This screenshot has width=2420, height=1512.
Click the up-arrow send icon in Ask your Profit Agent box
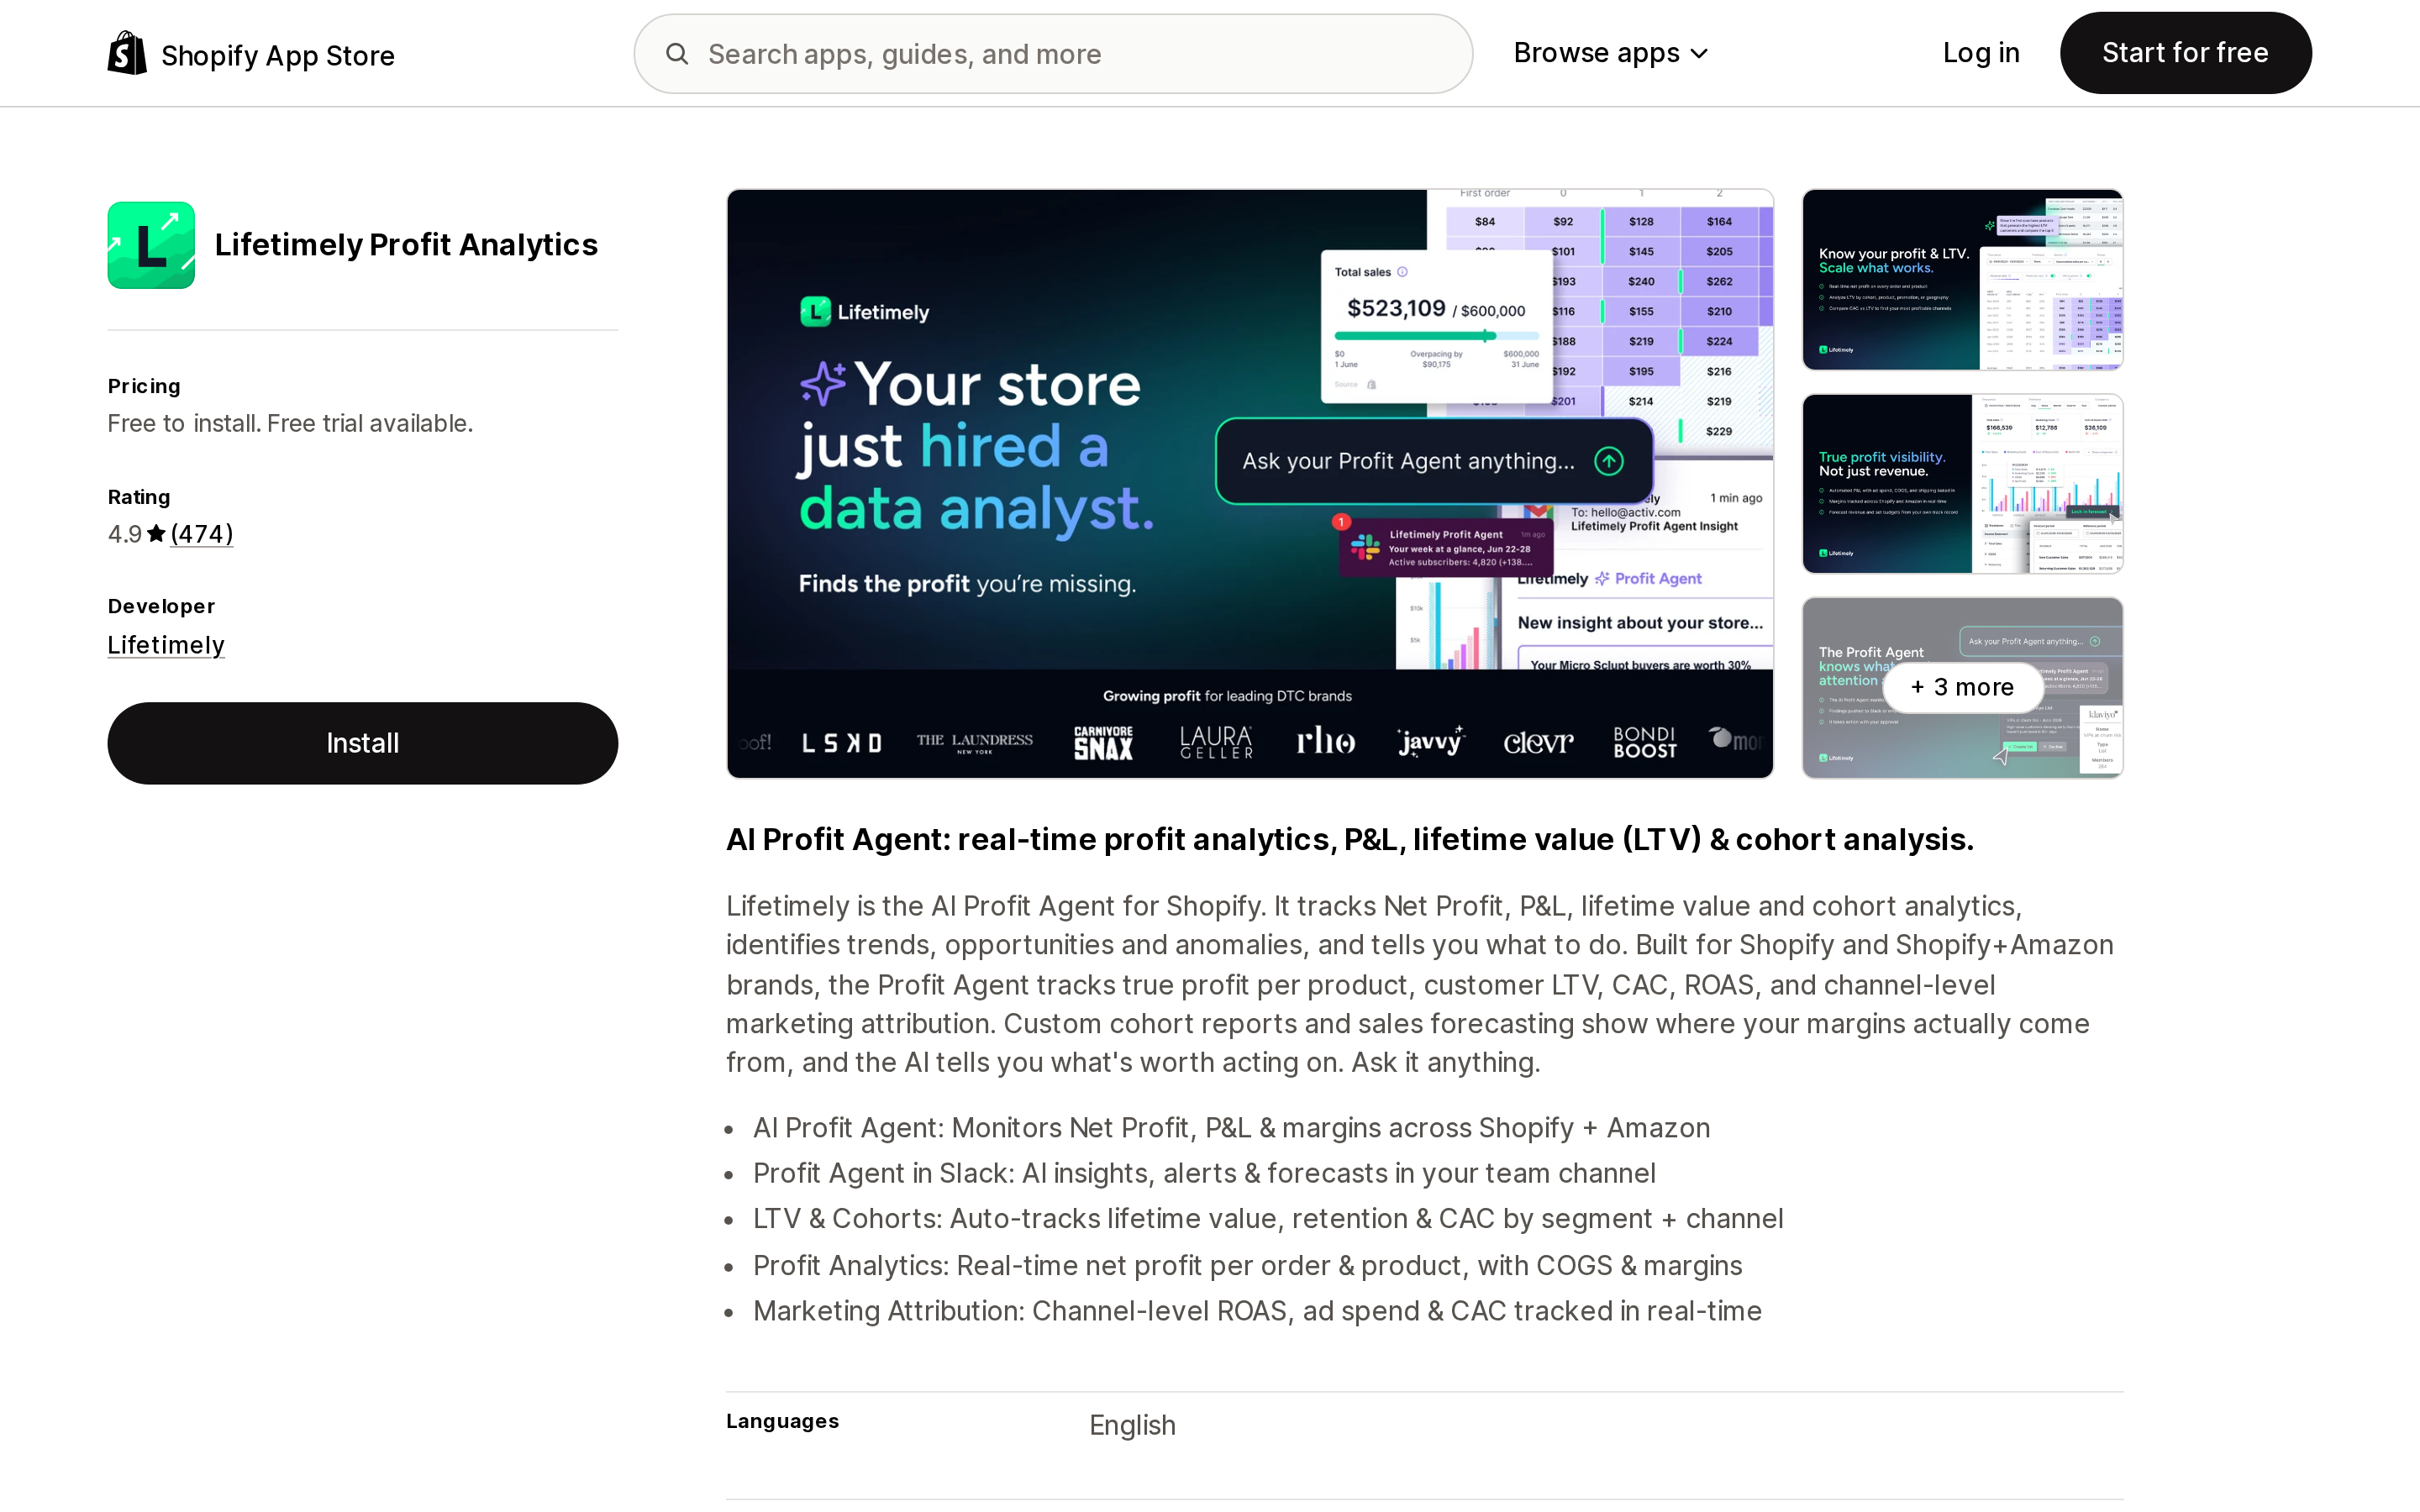click(x=1608, y=461)
